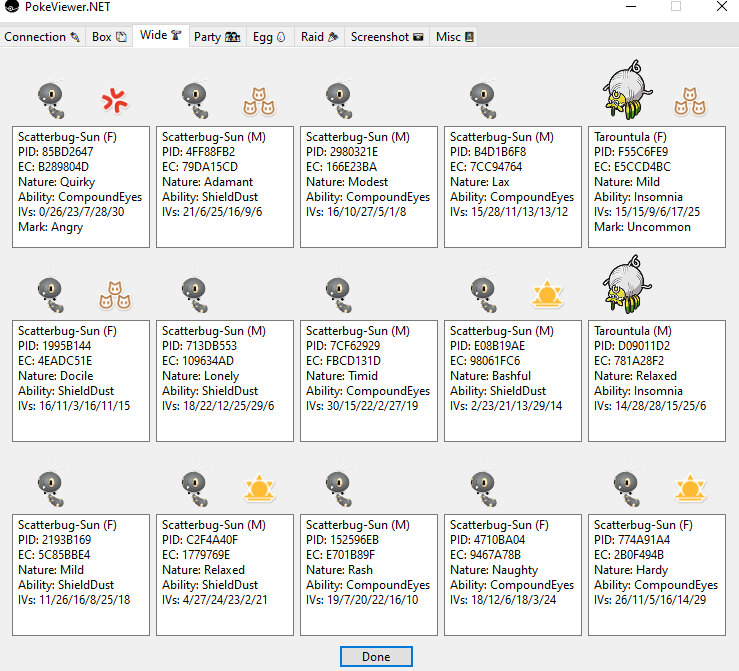Click the red Angry mark icon
The image size is (739, 671).
[x=115, y=100]
